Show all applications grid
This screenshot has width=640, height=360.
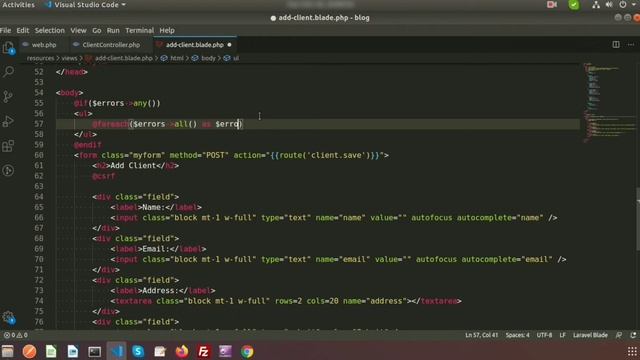632,351
